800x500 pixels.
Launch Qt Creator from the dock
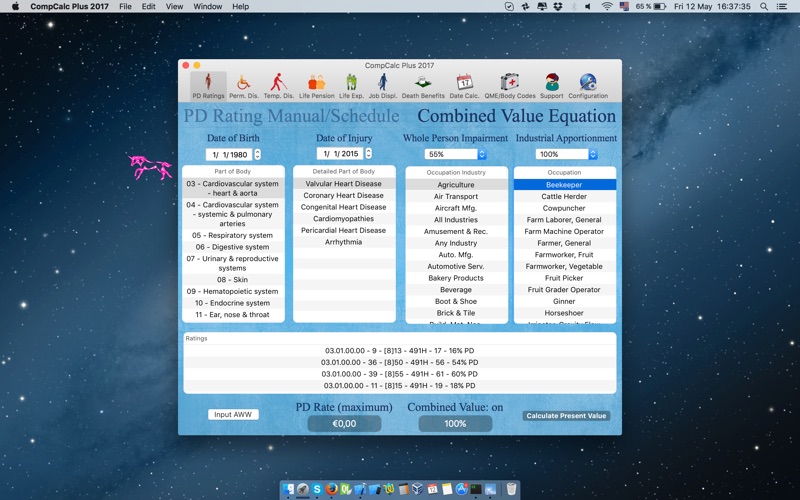[x=346, y=489]
